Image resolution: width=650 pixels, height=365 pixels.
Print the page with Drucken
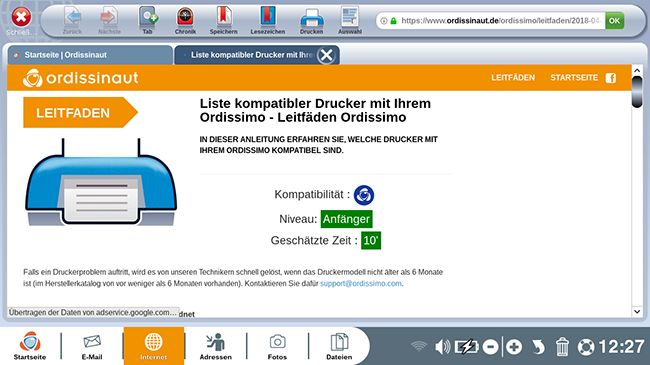[311, 21]
